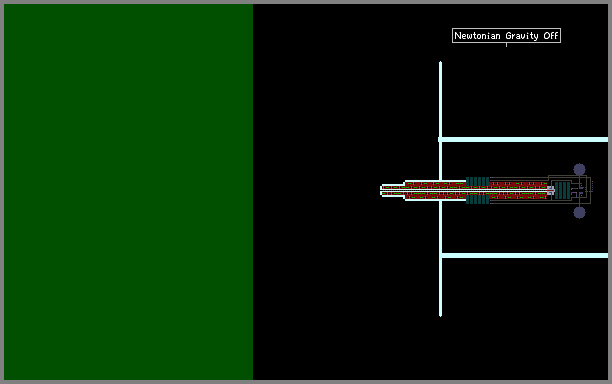The height and width of the screenshot is (384, 612).
Task: Click the narrow white tip at the barrel's left end
Action: pyautogui.click(x=392, y=190)
